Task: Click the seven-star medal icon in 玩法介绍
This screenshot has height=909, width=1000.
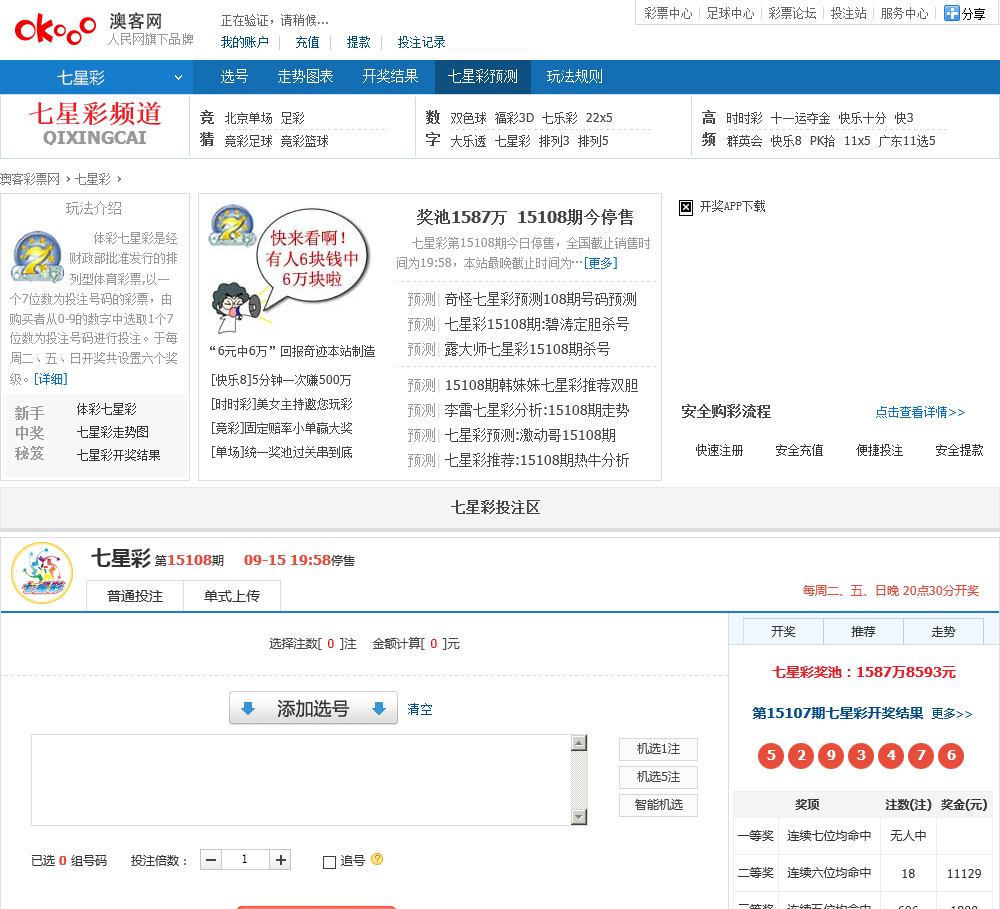Action: [x=38, y=257]
